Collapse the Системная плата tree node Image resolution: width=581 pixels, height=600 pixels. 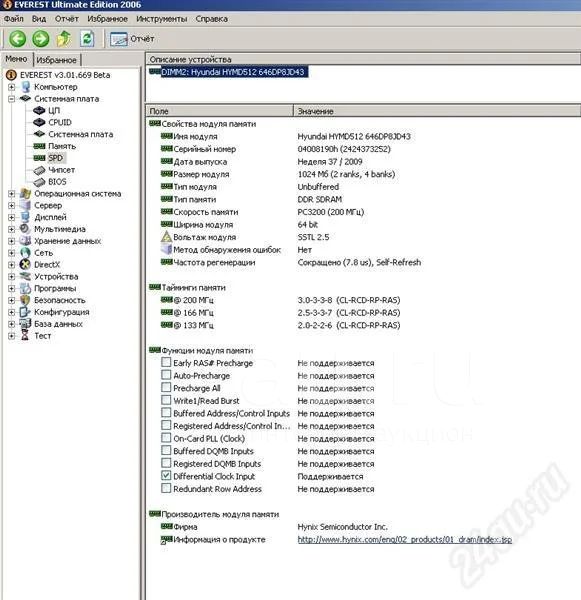(x=11, y=99)
